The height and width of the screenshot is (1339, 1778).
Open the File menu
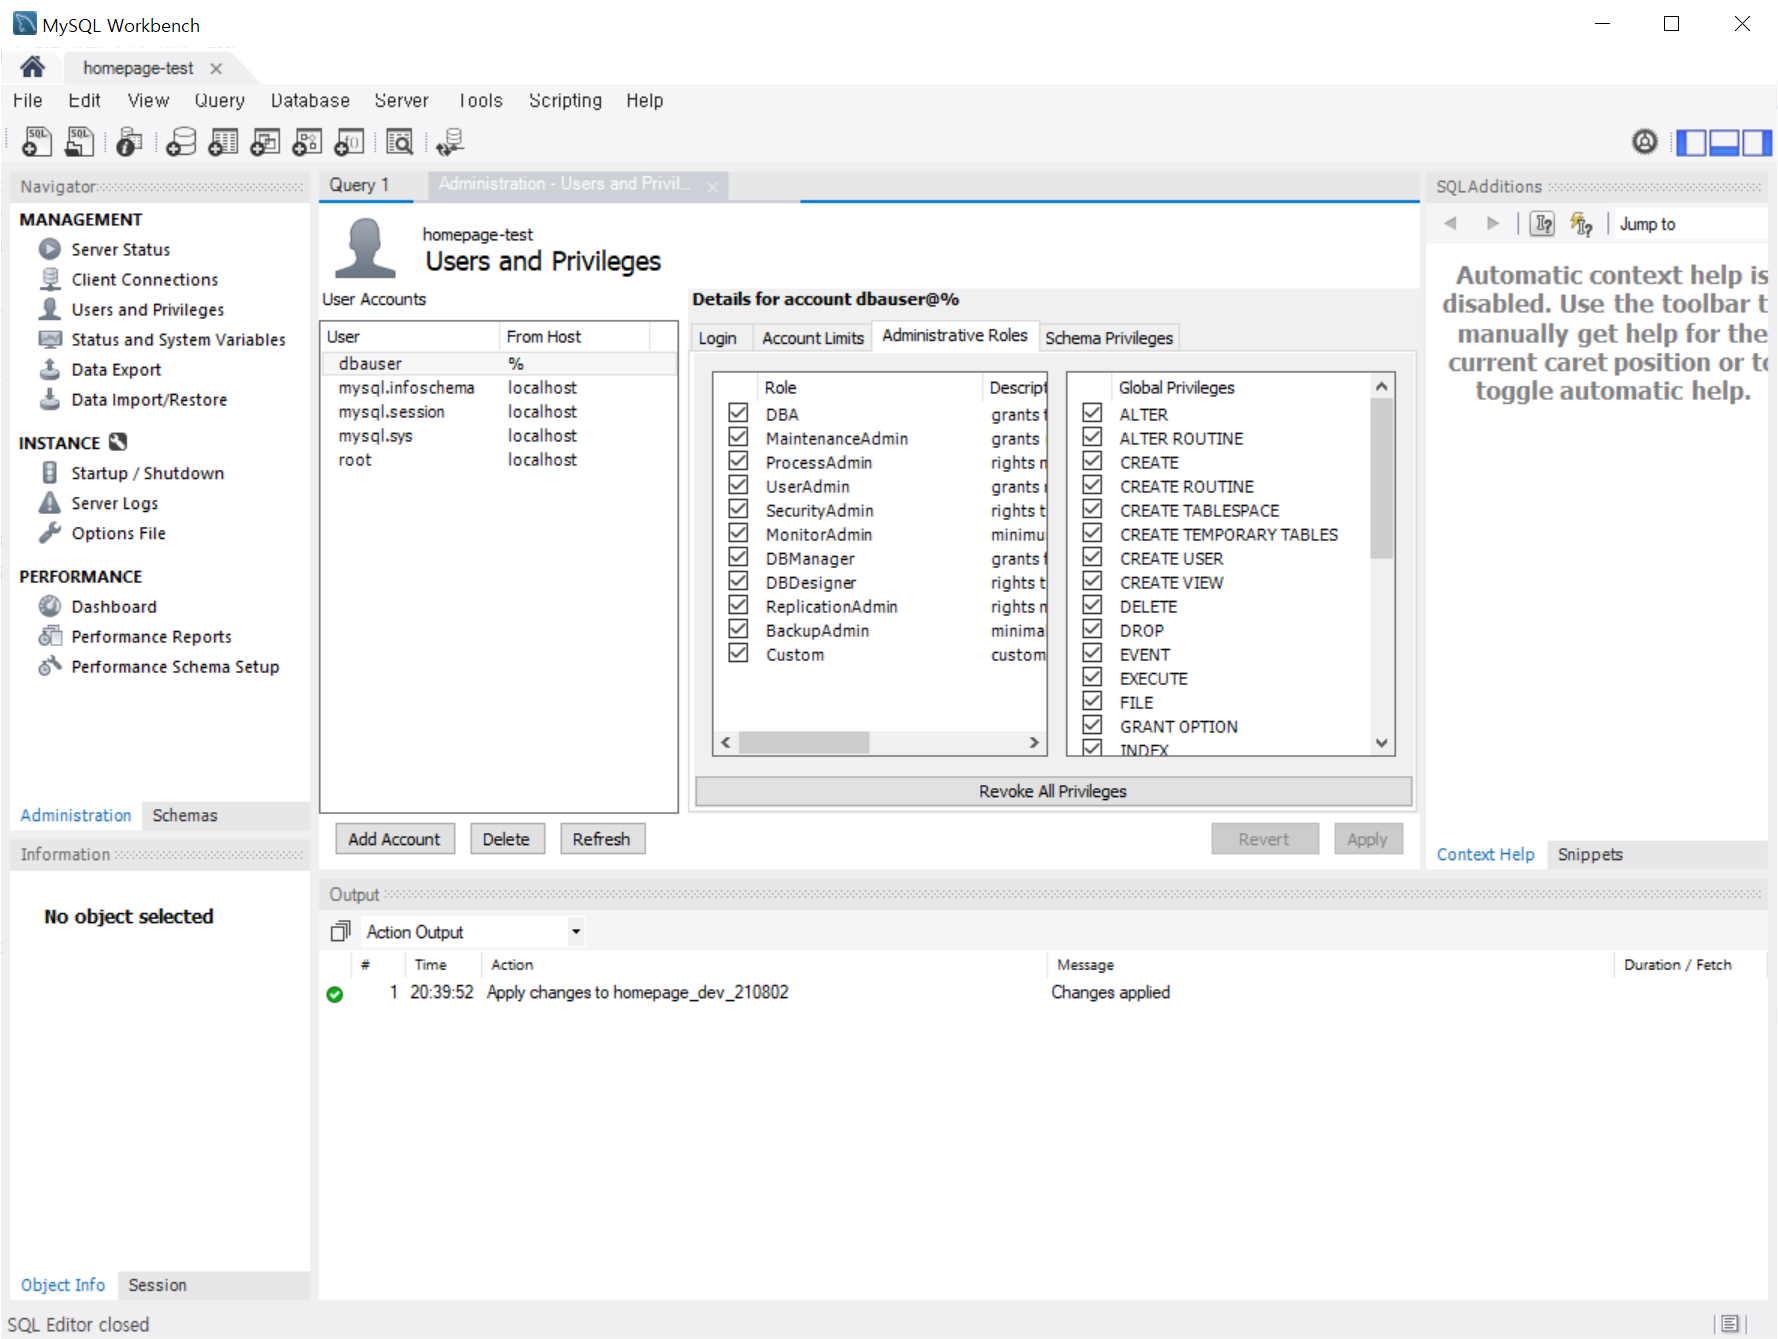point(27,100)
